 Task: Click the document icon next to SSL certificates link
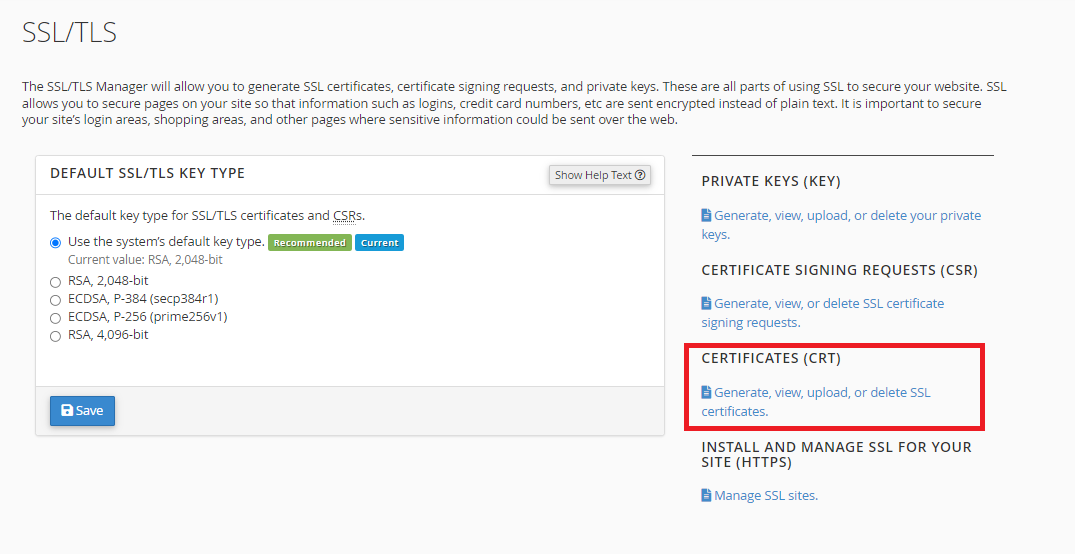click(x=706, y=392)
